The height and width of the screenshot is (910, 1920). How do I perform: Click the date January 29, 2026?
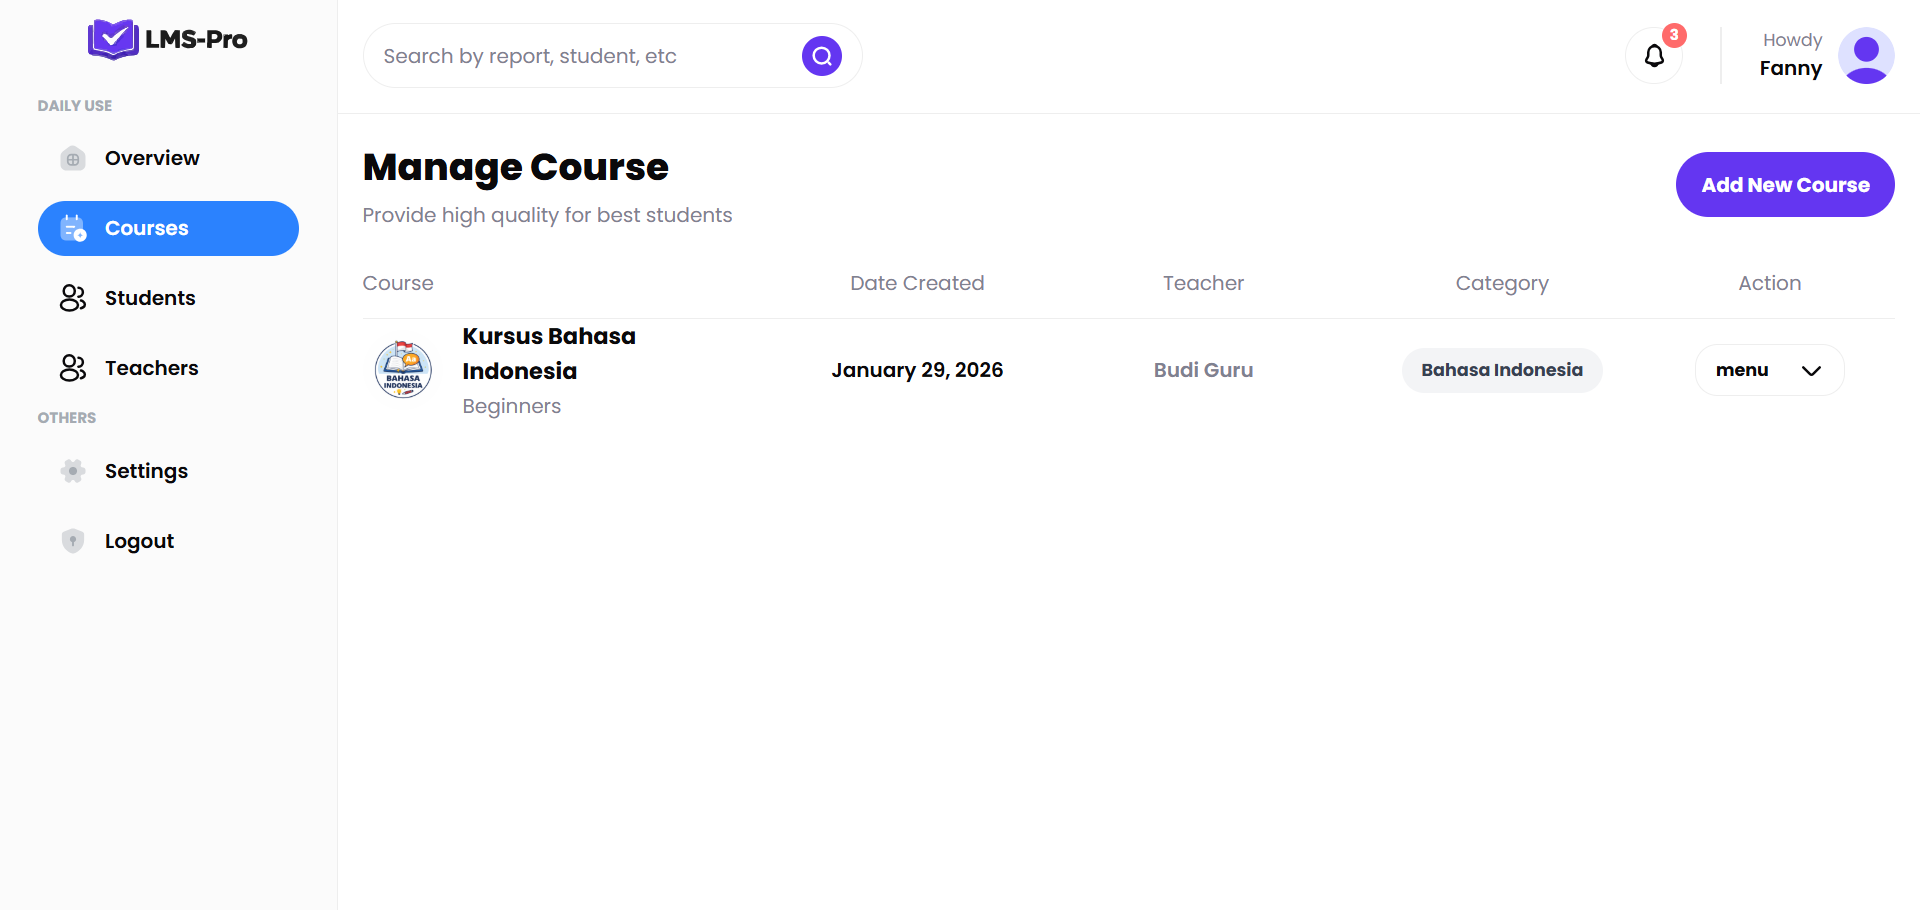(917, 370)
